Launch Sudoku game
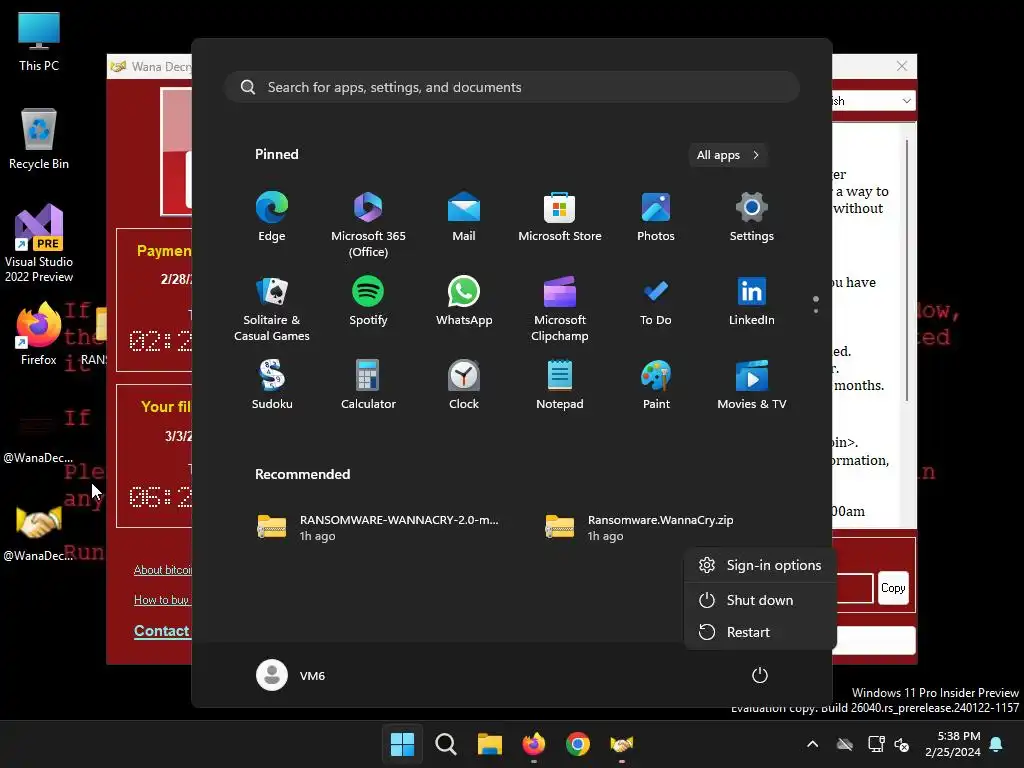The image size is (1024, 768). point(272,385)
